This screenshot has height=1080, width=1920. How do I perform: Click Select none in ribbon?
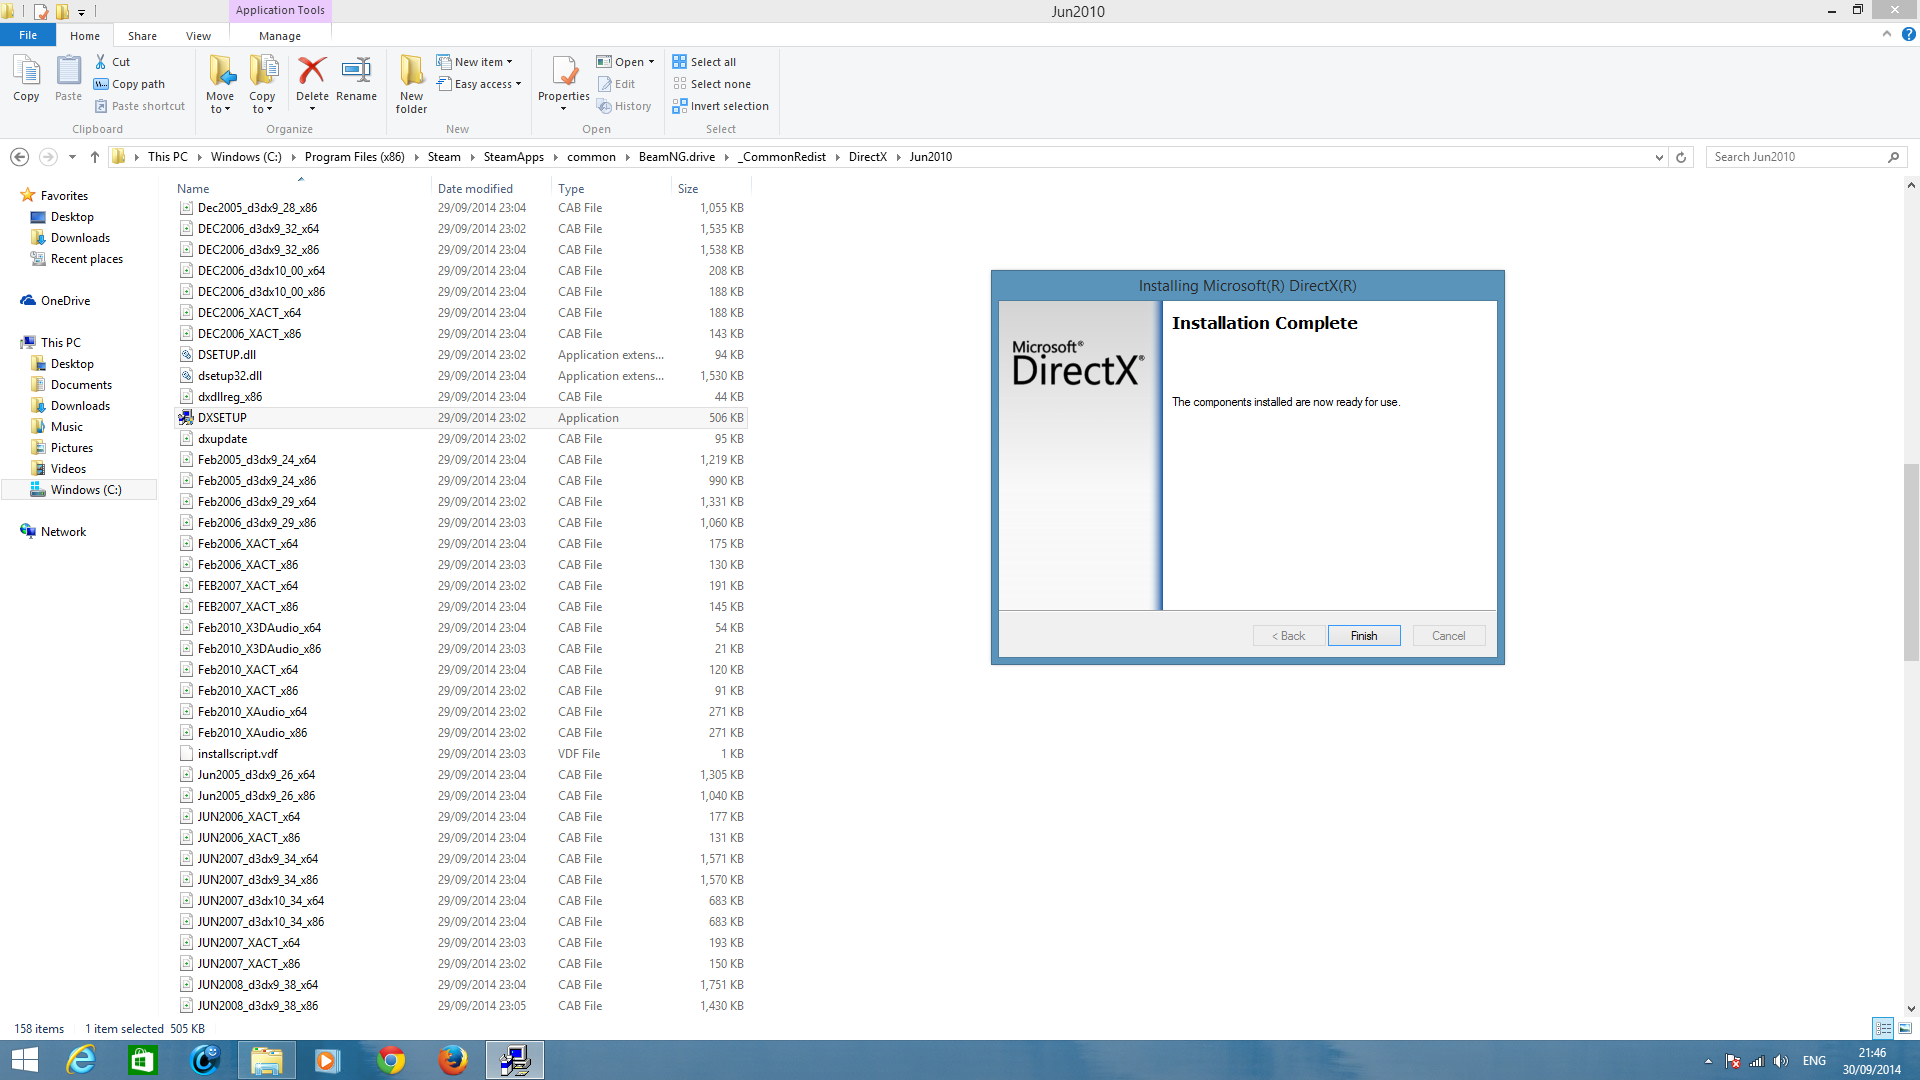(711, 84)
